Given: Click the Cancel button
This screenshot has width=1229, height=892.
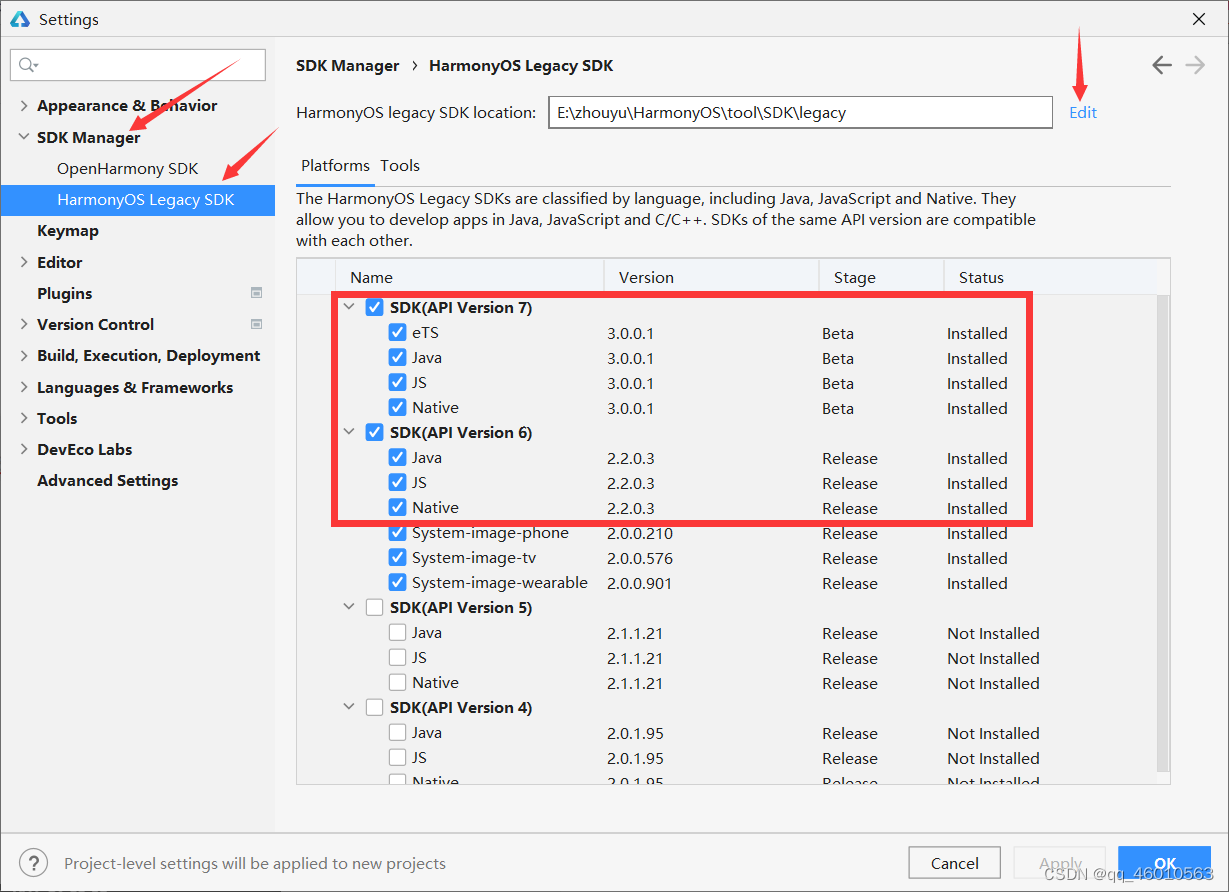Looking at the screenshot, I should (955, 863).
